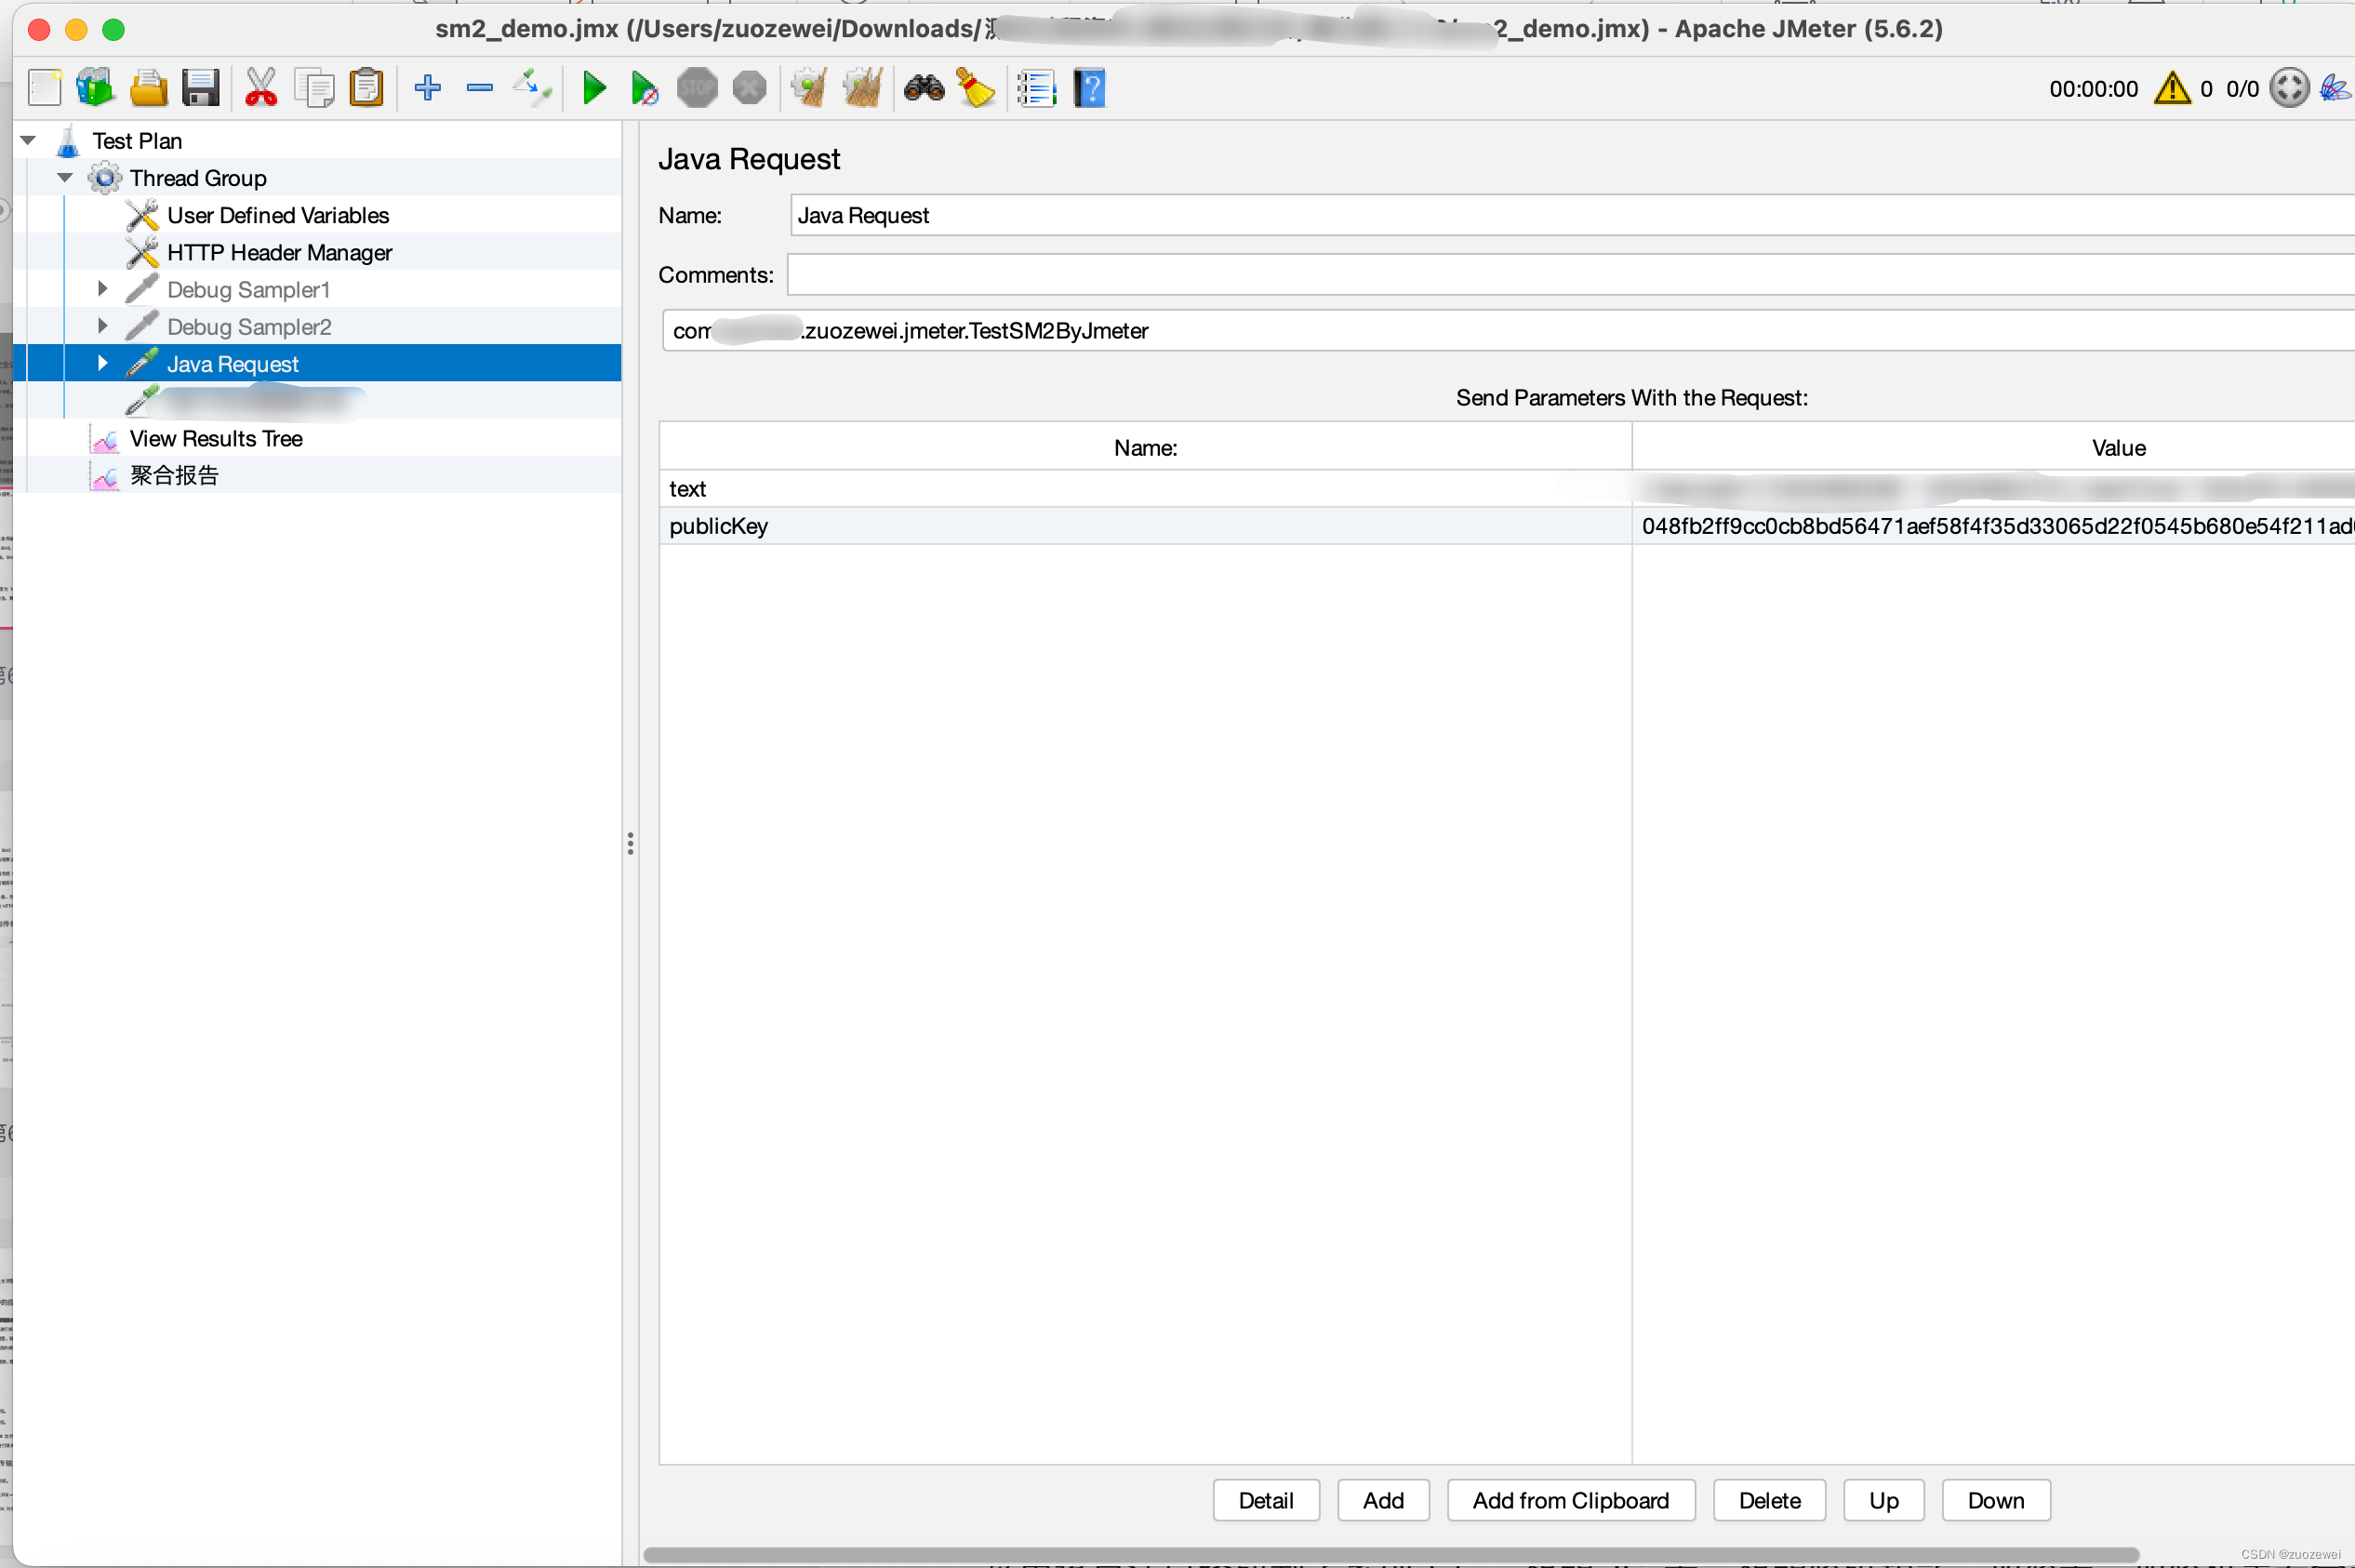2355x1568 pixels.
Task: Click the Delete parameter button
Action: (x=1768, y=1500)
